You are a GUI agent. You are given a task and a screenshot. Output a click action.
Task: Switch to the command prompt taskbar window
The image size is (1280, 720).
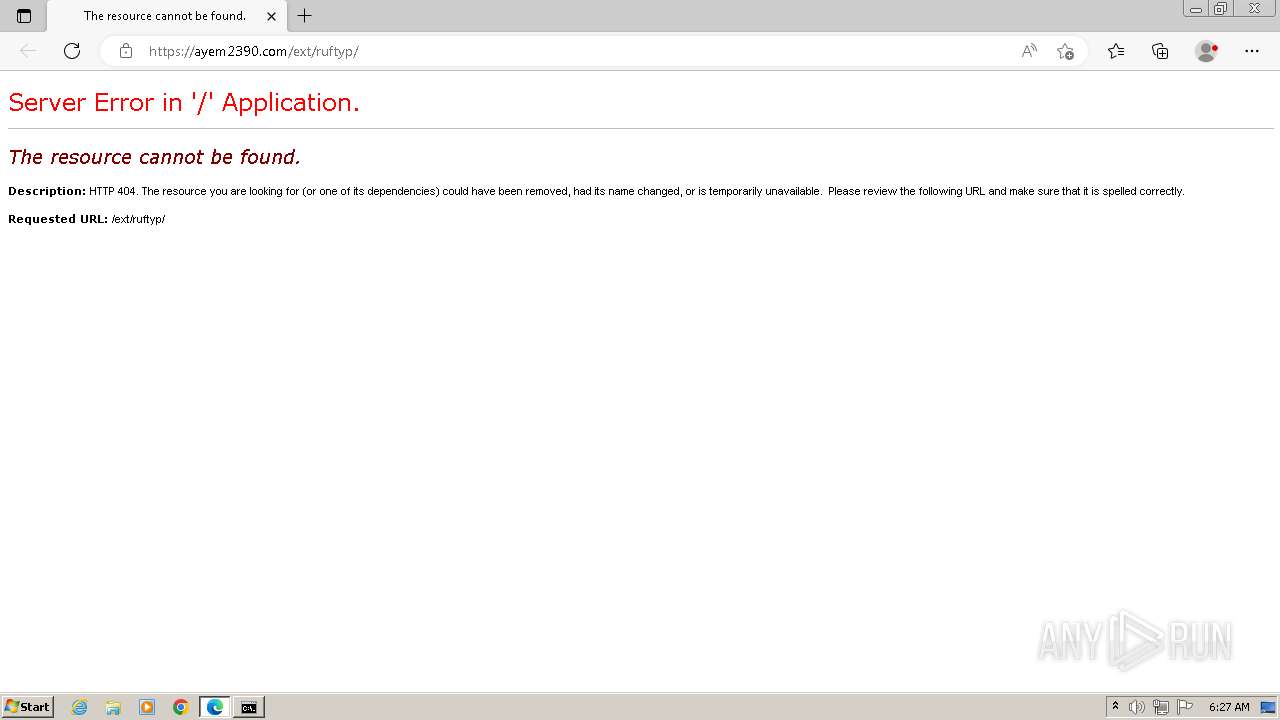[x=249, y=707]
